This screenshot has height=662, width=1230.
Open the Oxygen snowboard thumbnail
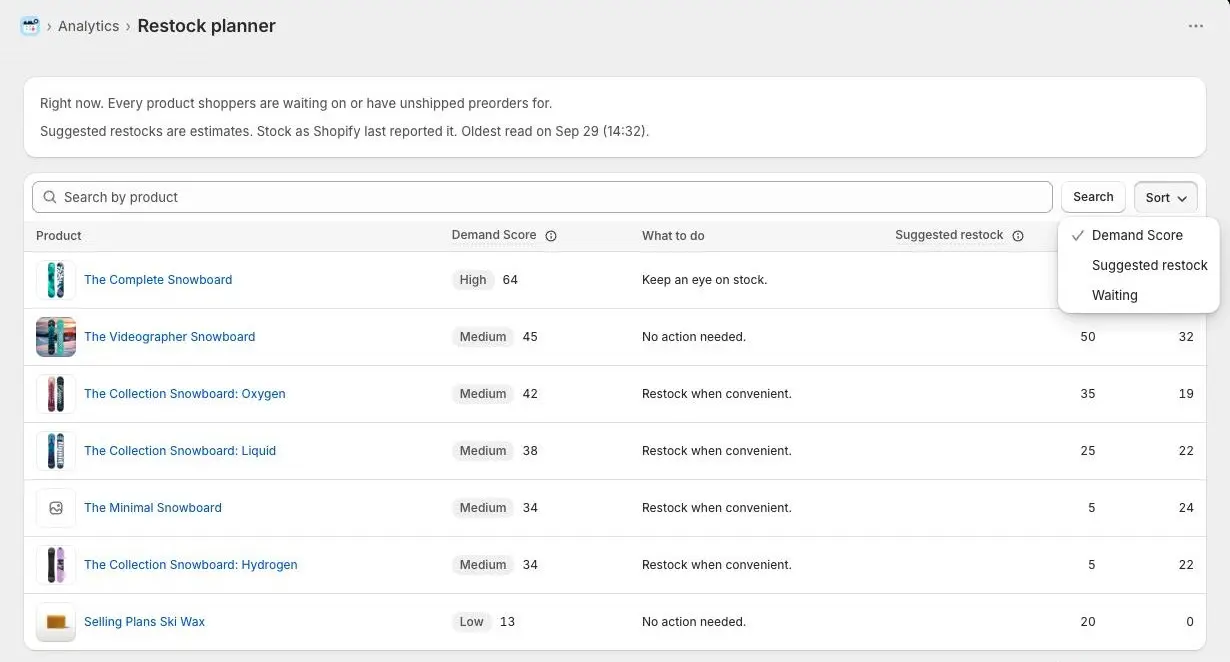56,394
